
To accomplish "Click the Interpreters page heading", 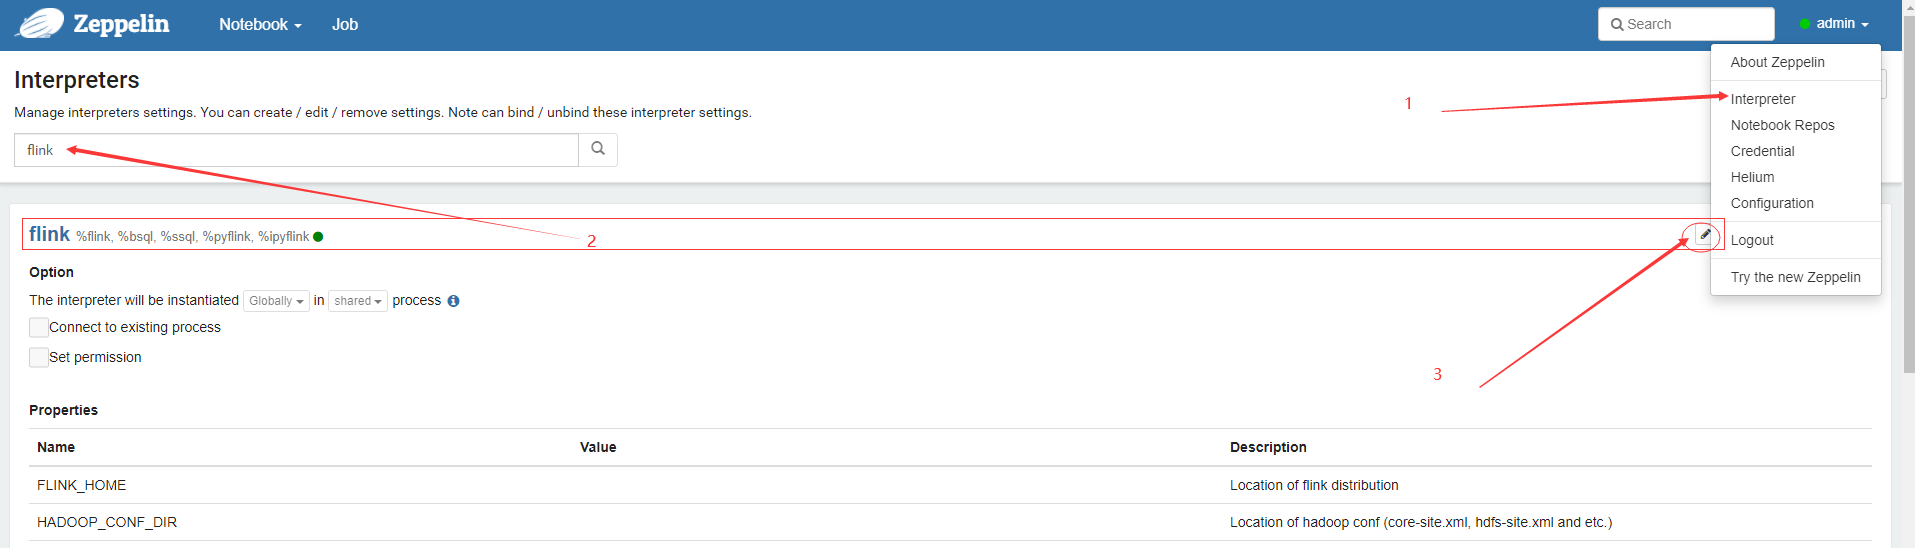I will tap(77, 80).
